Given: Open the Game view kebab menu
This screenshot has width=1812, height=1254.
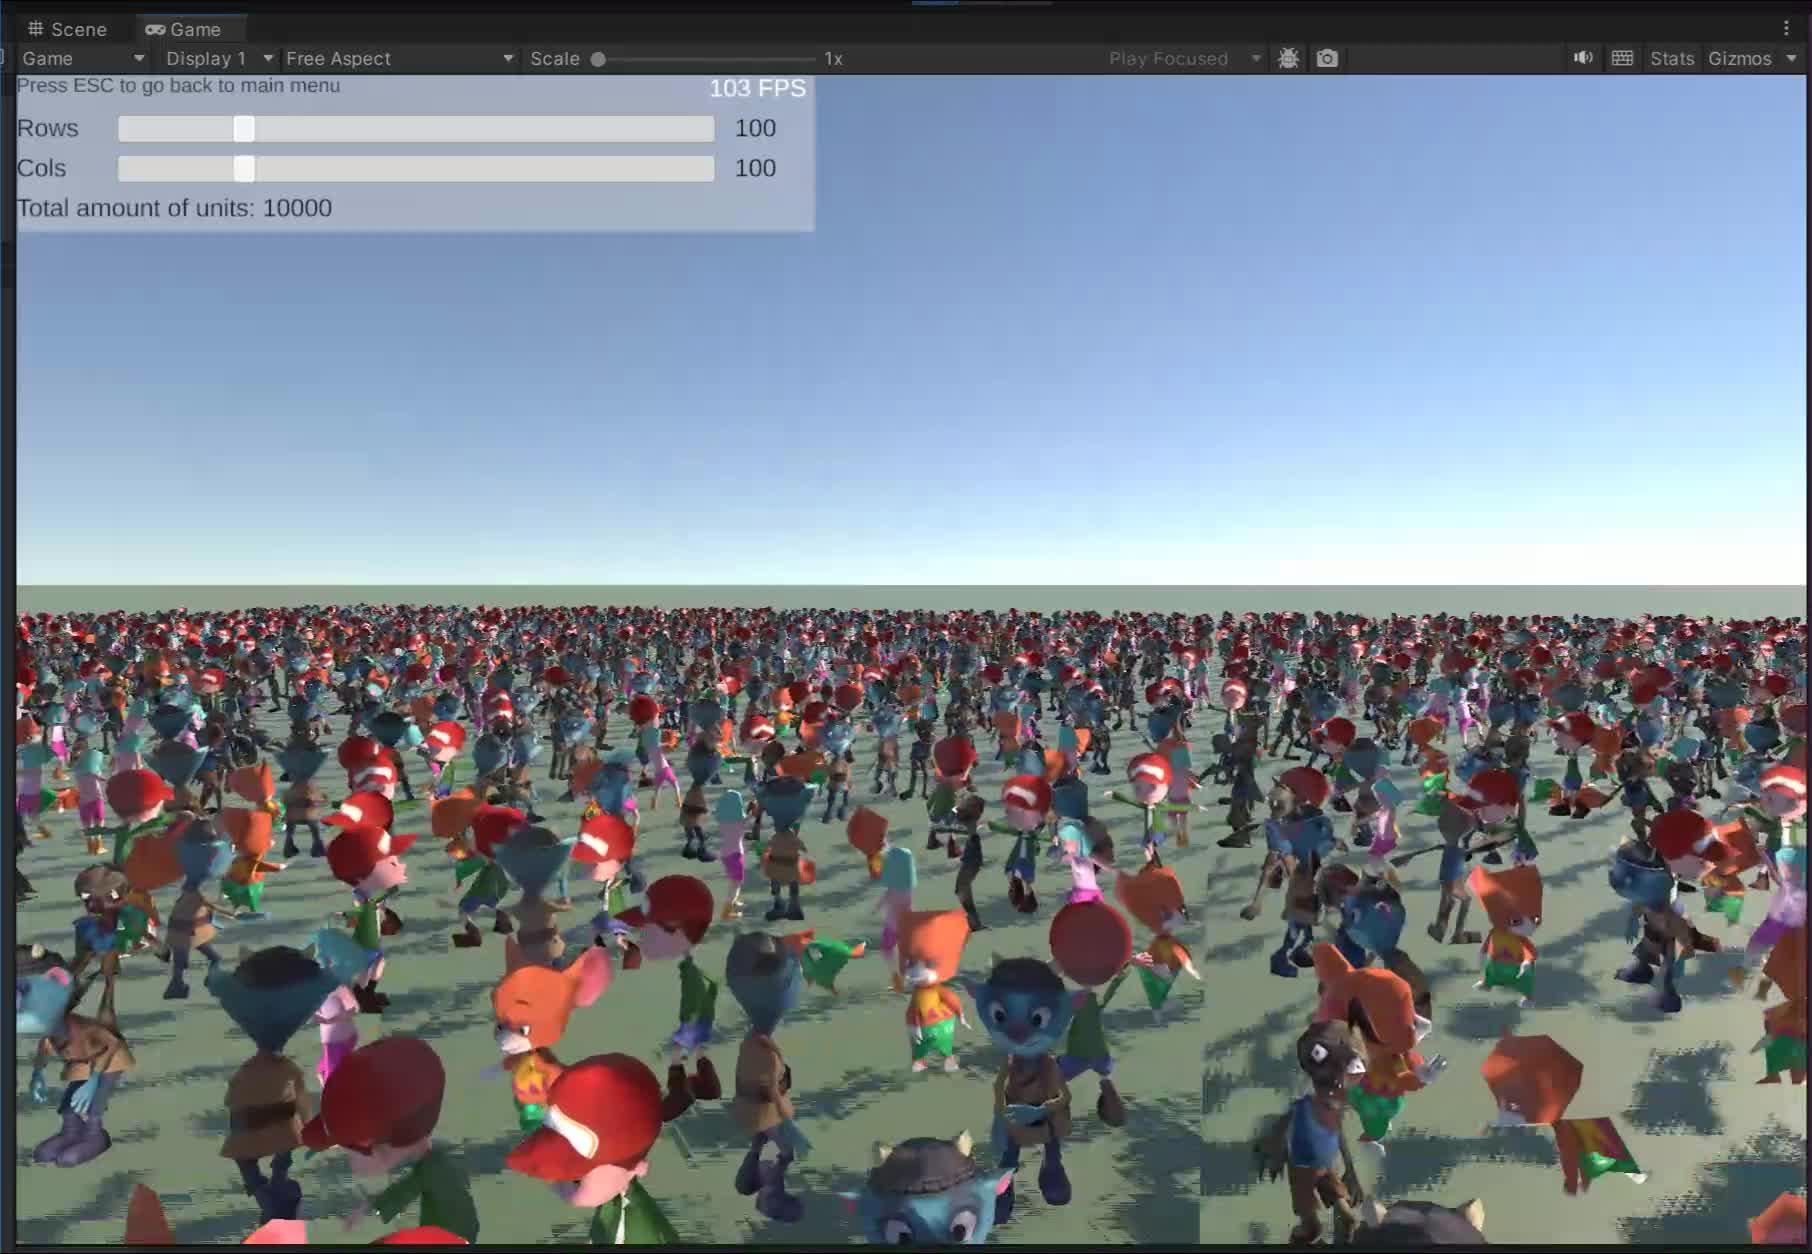Looking at the screenshot, I should (x=1789, y=28).
